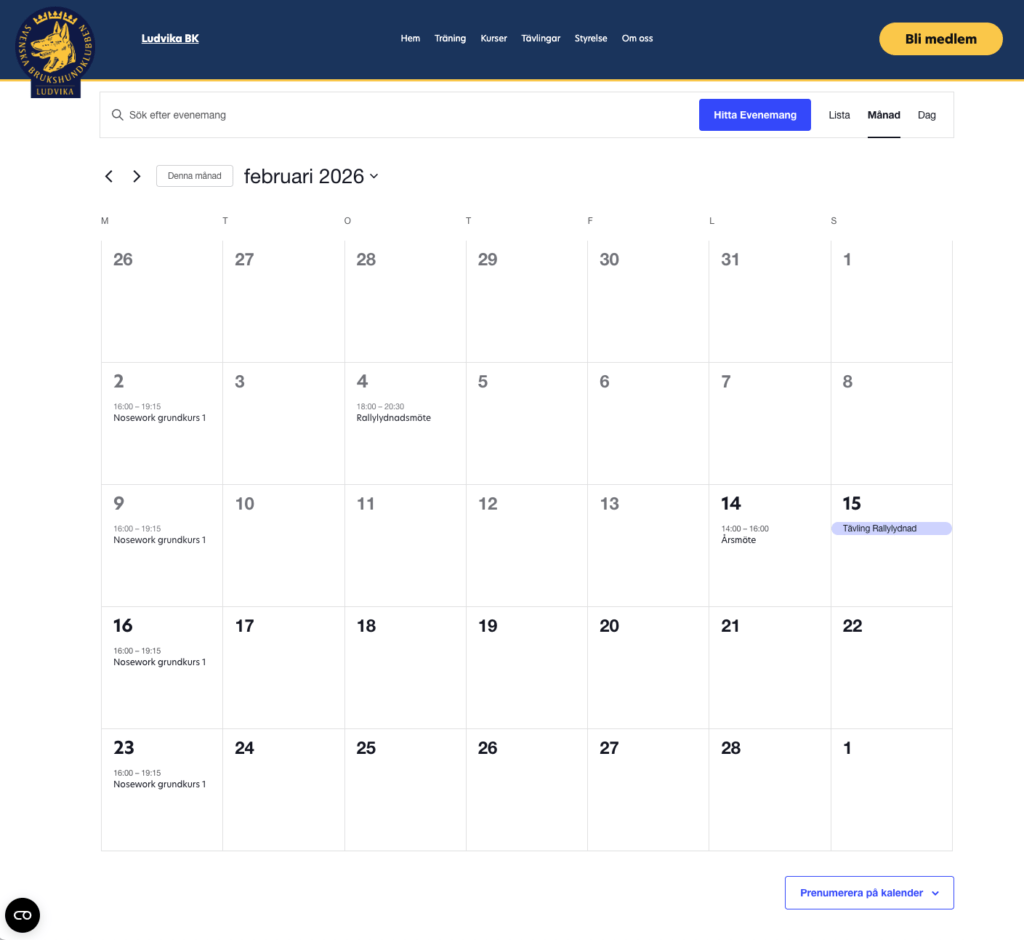Click the Bli medlem button
1024x940 pixels.
(940, 39)
